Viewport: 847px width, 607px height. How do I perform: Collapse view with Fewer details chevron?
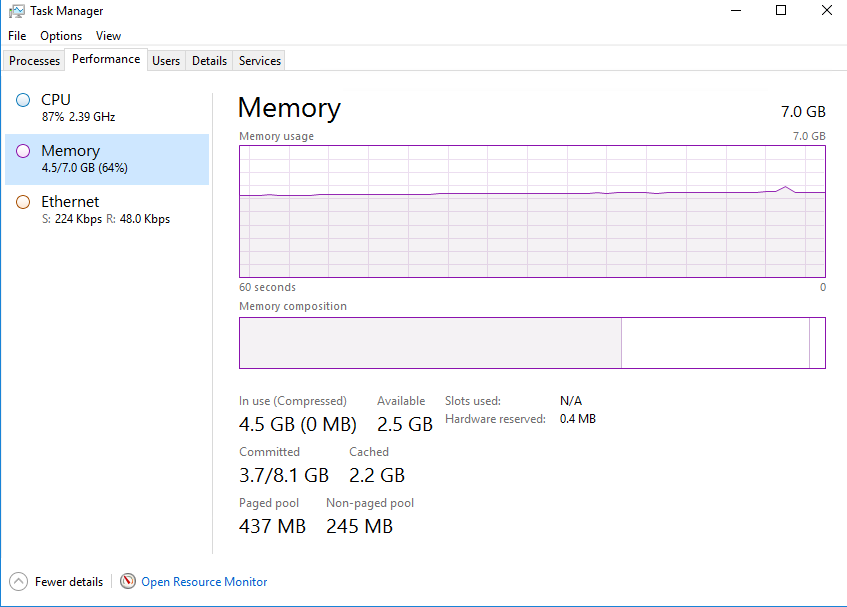pos(18,581)
